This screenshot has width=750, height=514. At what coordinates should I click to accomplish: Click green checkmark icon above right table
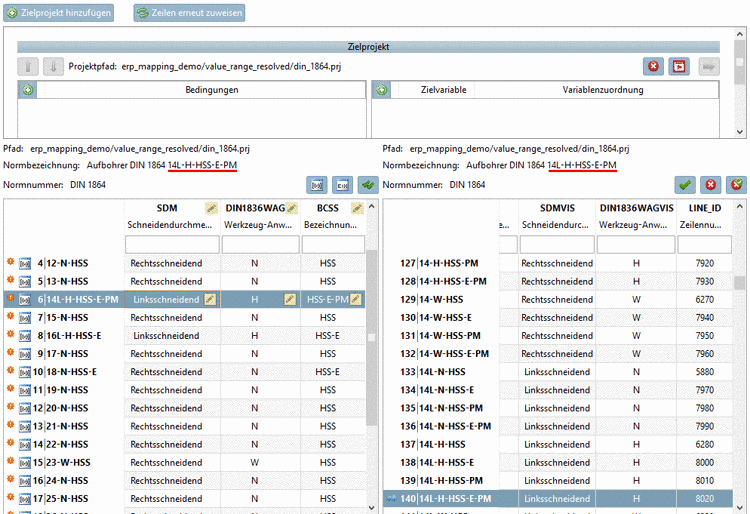(x=685, y=185)
